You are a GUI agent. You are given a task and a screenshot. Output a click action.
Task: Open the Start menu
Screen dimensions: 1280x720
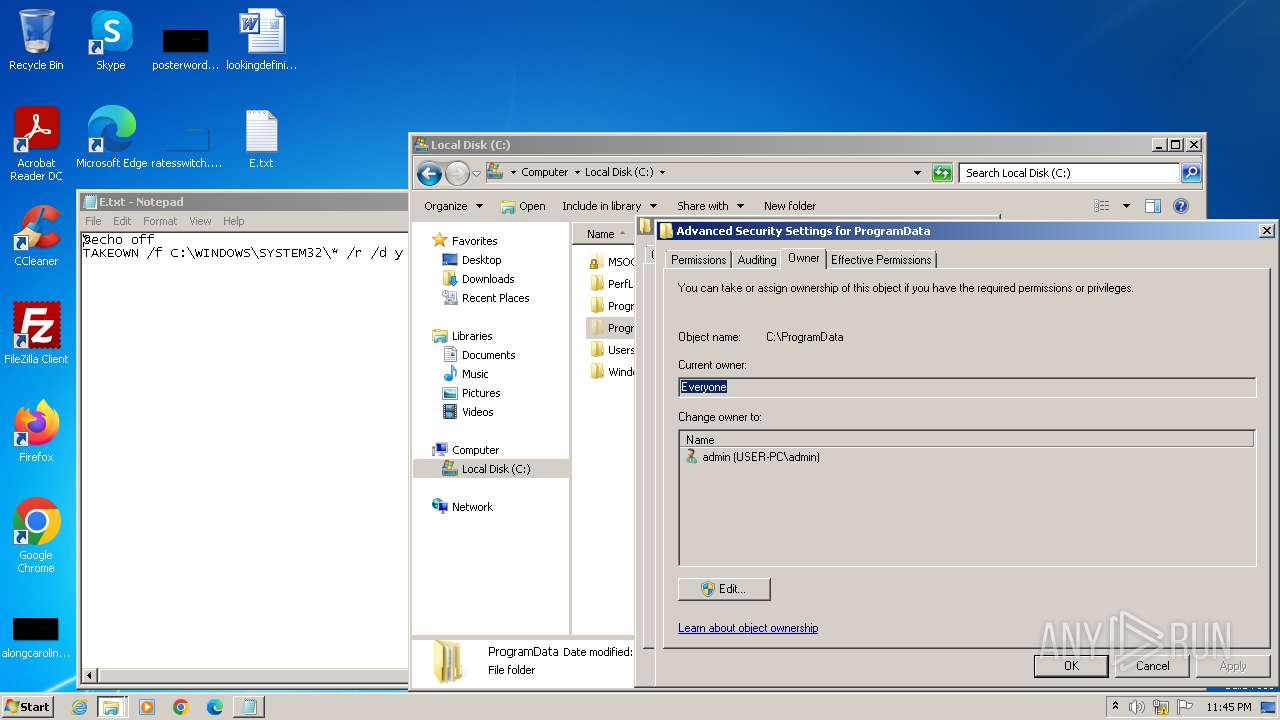pos(28,707)
